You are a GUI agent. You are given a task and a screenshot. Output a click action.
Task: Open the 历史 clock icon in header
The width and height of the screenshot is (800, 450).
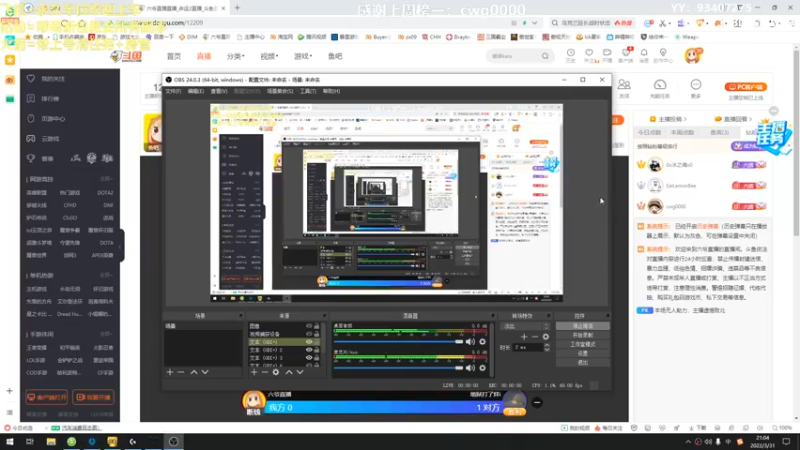[570, 53]
